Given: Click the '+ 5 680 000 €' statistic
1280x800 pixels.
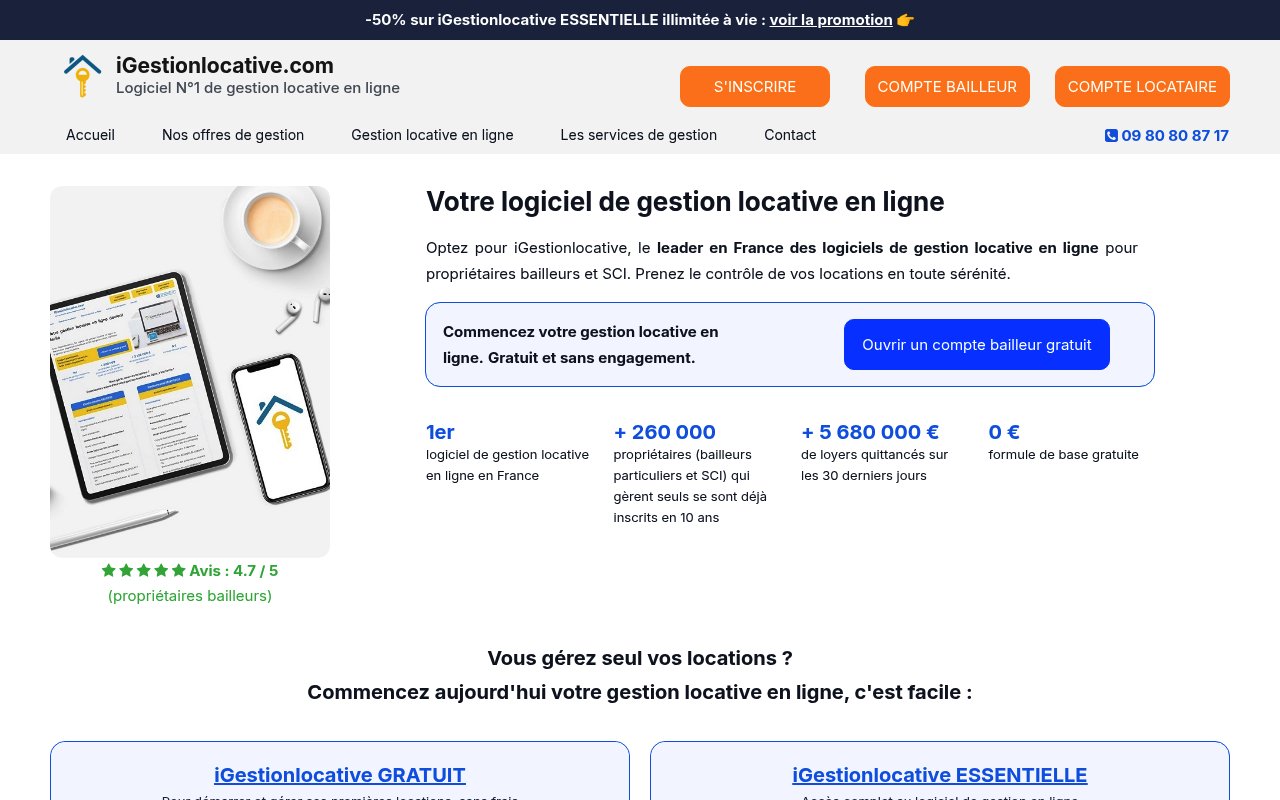Looking at the screenshot, I should pos(870,432).
